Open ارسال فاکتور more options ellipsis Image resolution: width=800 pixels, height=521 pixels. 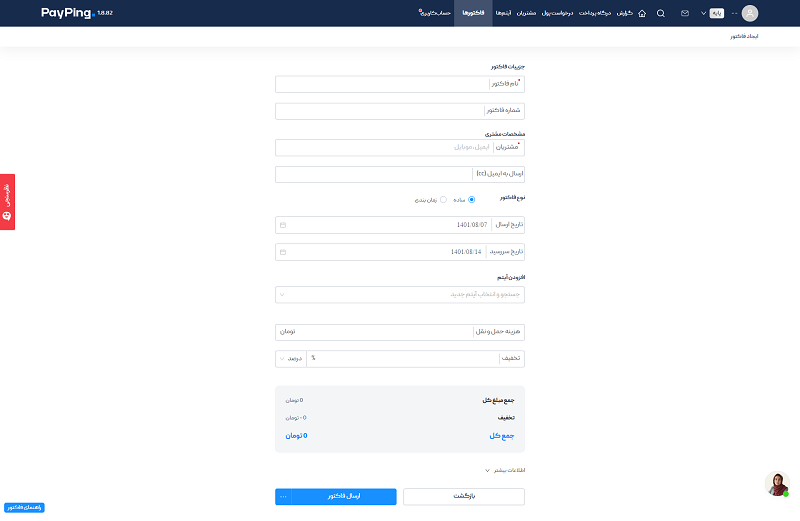pos(283,497)
